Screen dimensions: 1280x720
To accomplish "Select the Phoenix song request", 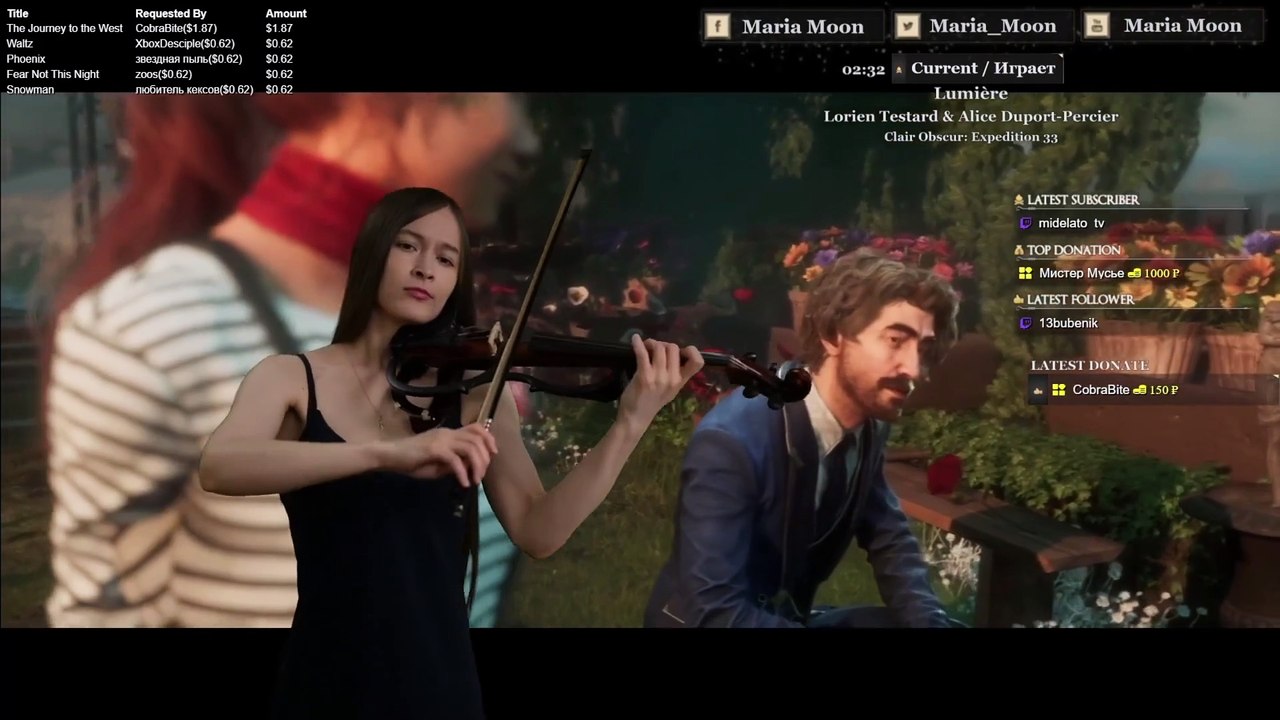I will [26, 59].
